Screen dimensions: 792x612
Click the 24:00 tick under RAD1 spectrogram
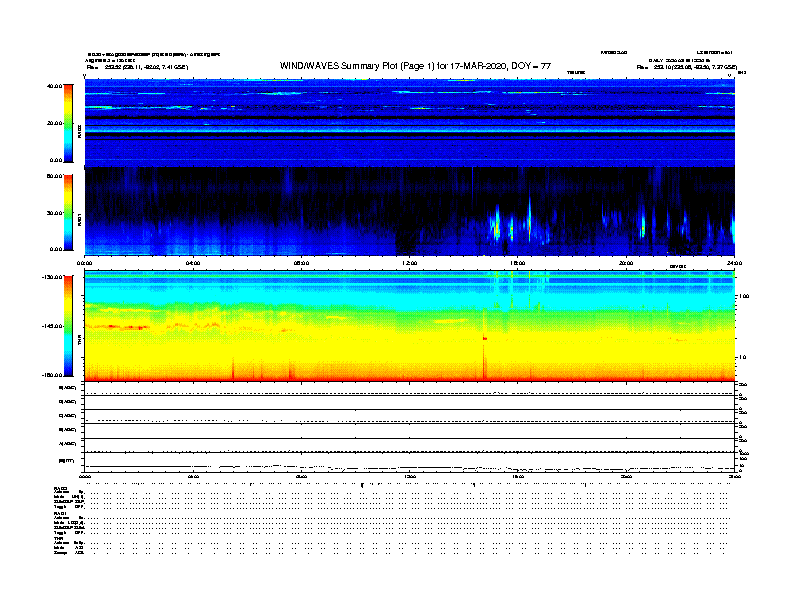[734, 263]
